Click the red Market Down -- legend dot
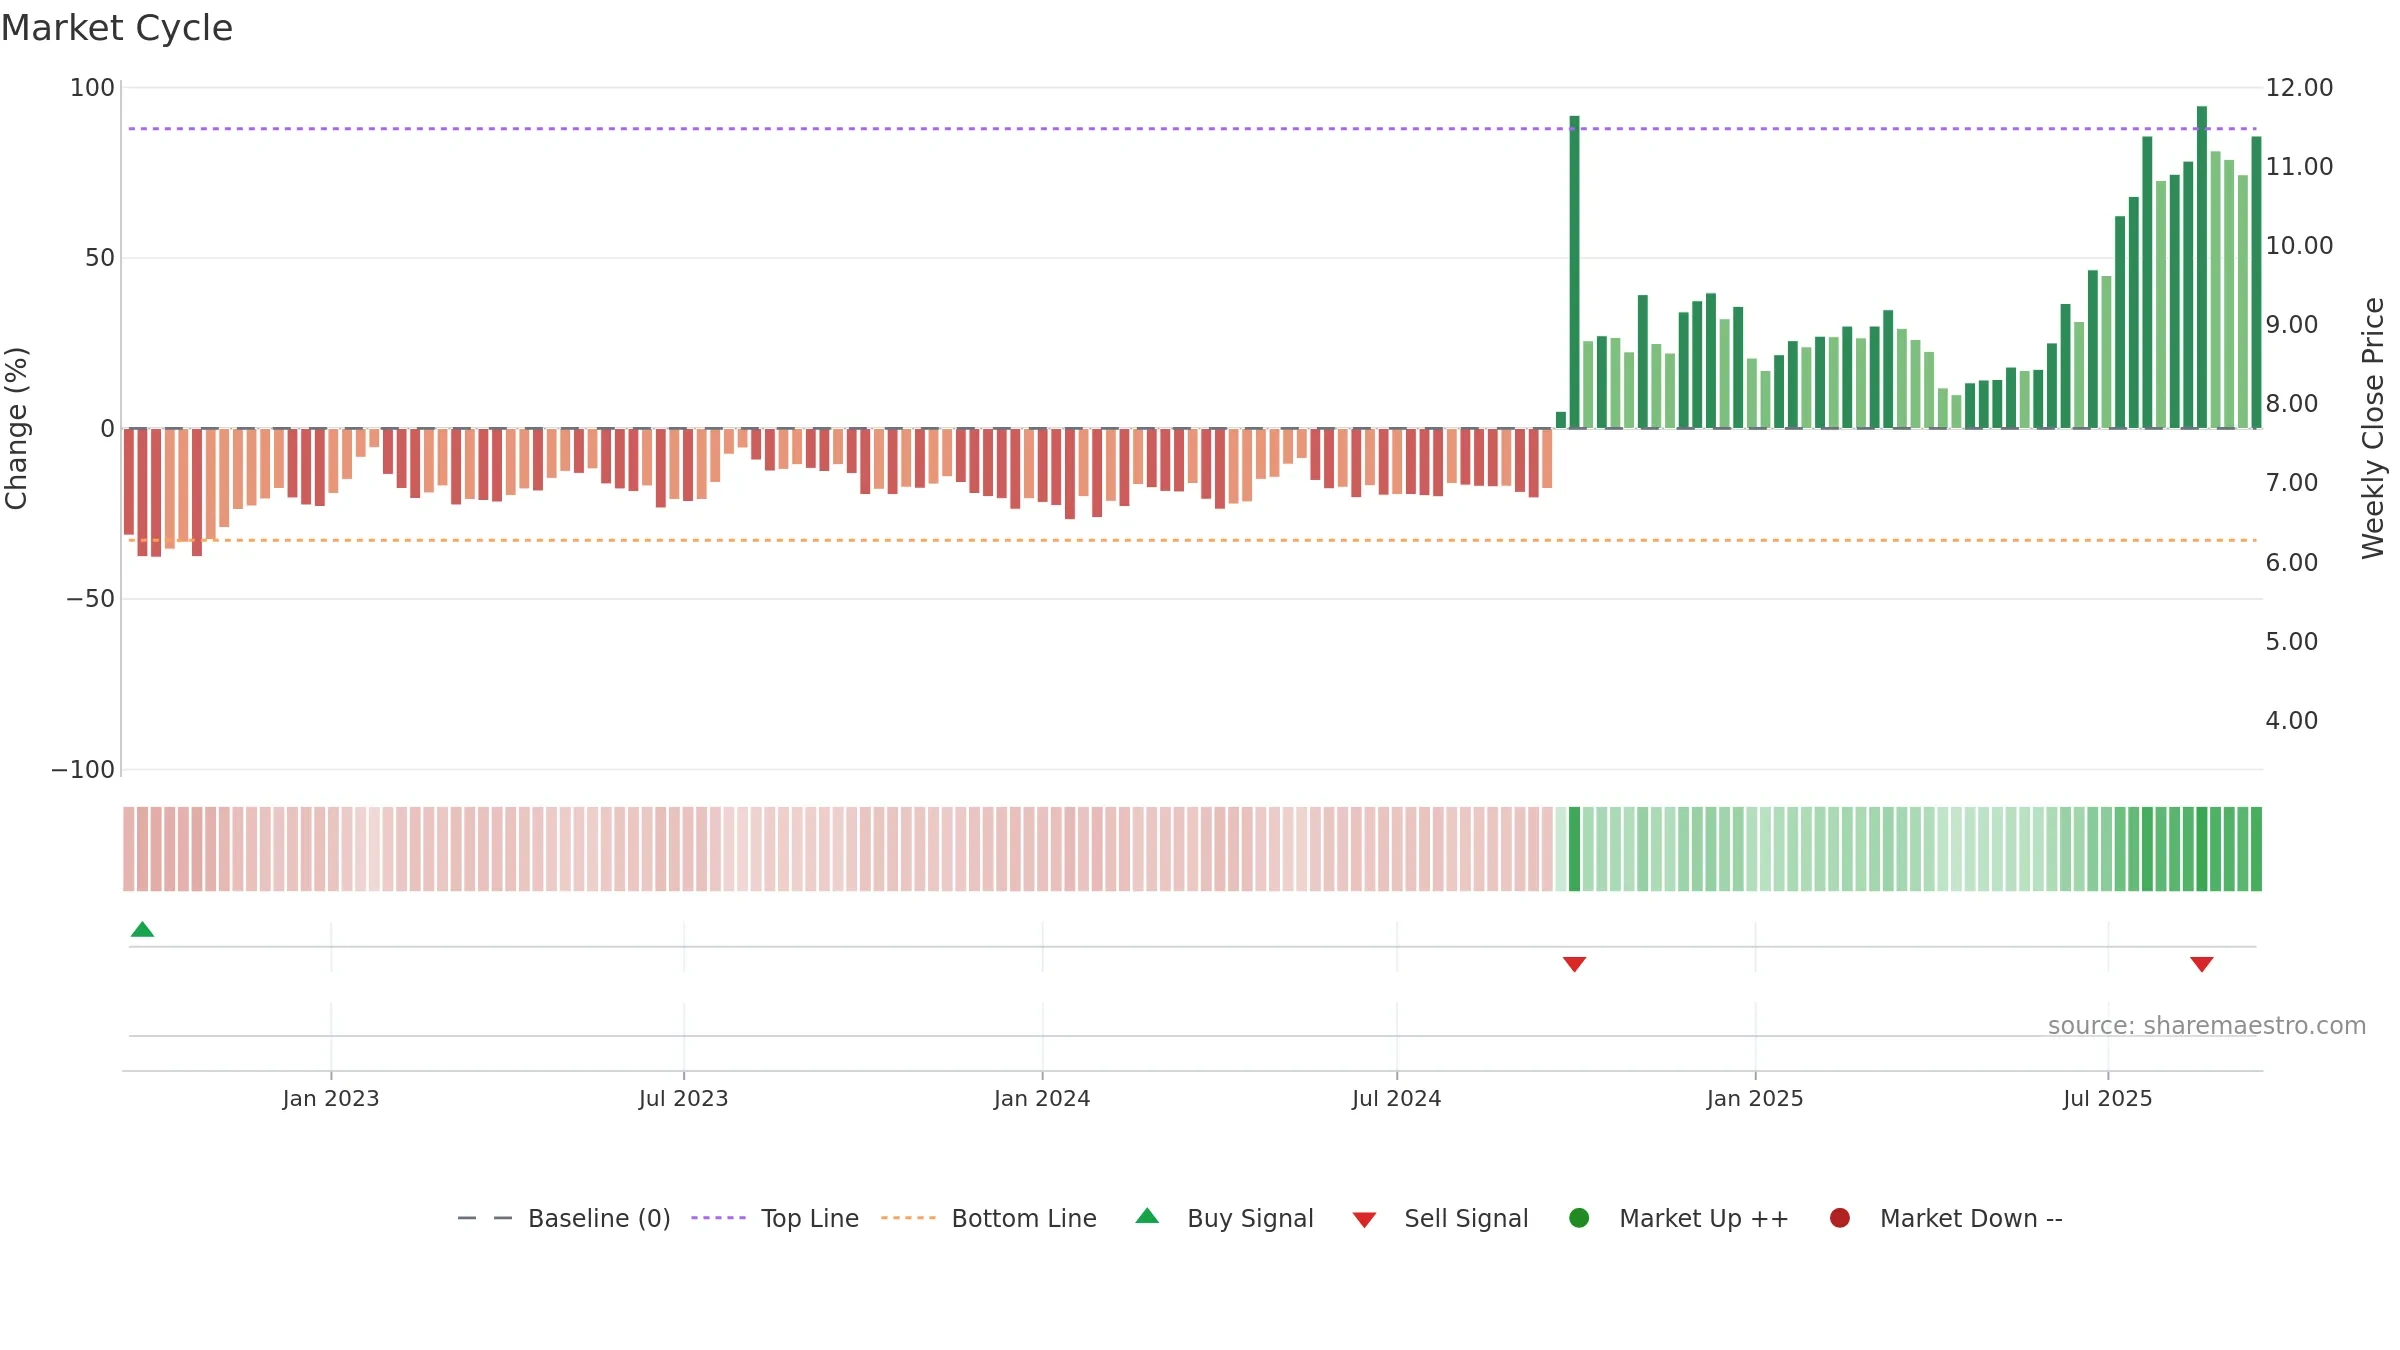Image resolution: width=2400 pixels, height=1350 pixels. 1839,1218
